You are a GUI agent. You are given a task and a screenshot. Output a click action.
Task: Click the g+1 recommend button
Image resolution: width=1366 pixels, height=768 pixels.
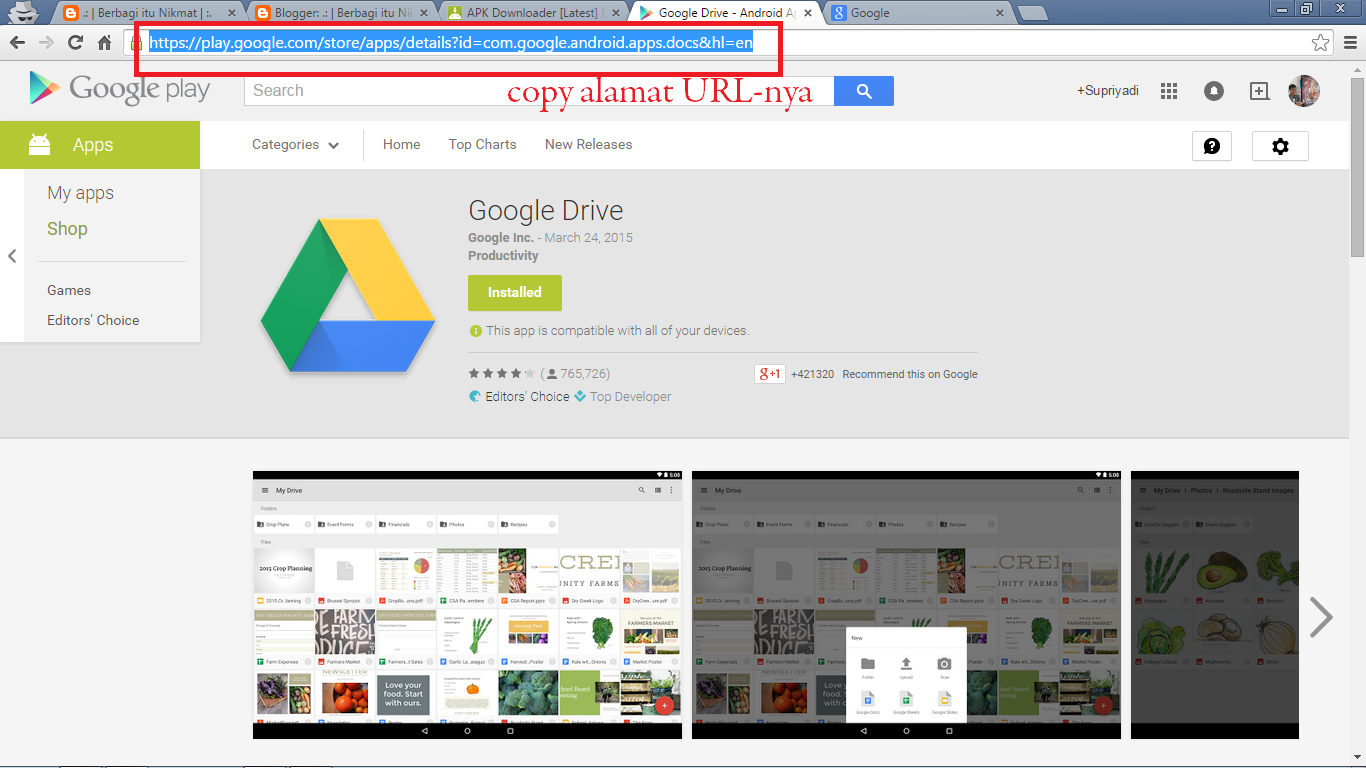[x=770, y=374]
